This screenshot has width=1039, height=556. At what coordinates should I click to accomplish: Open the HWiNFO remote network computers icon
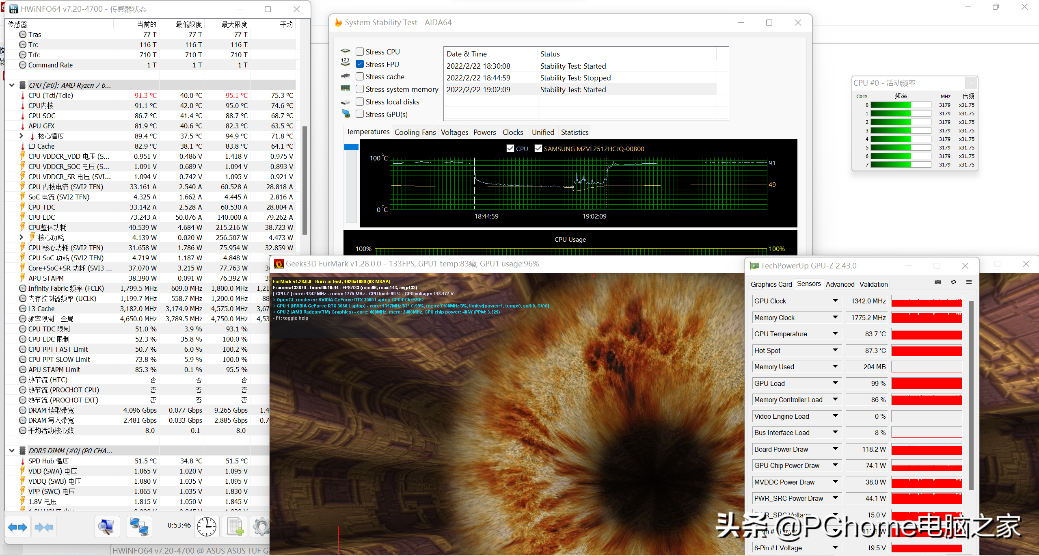139,526
